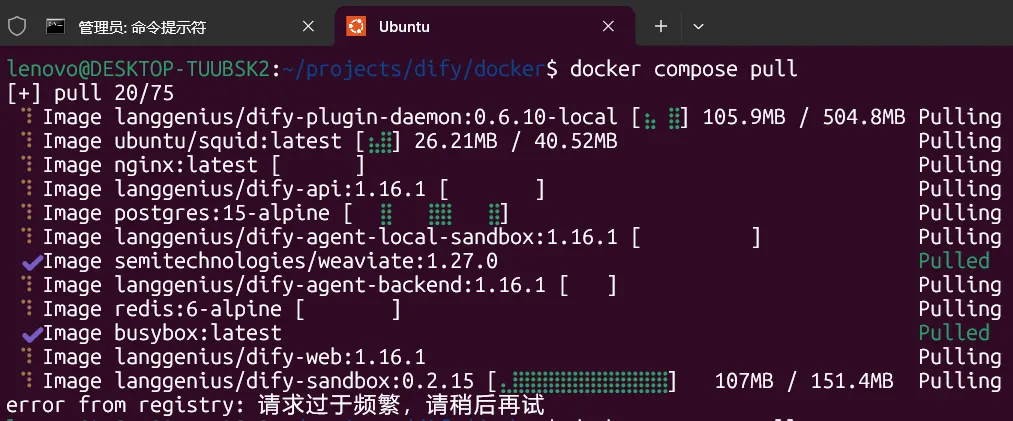Click the dify-web spinner icon

[27, 356]
